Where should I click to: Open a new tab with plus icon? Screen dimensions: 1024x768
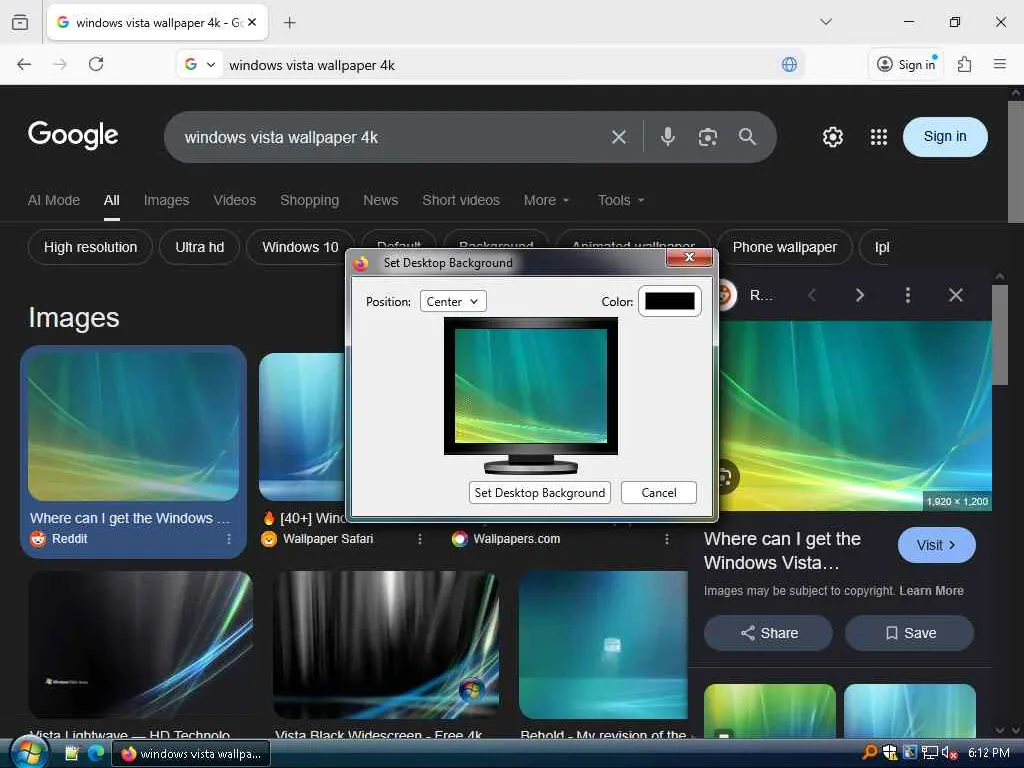coord(290,23)
